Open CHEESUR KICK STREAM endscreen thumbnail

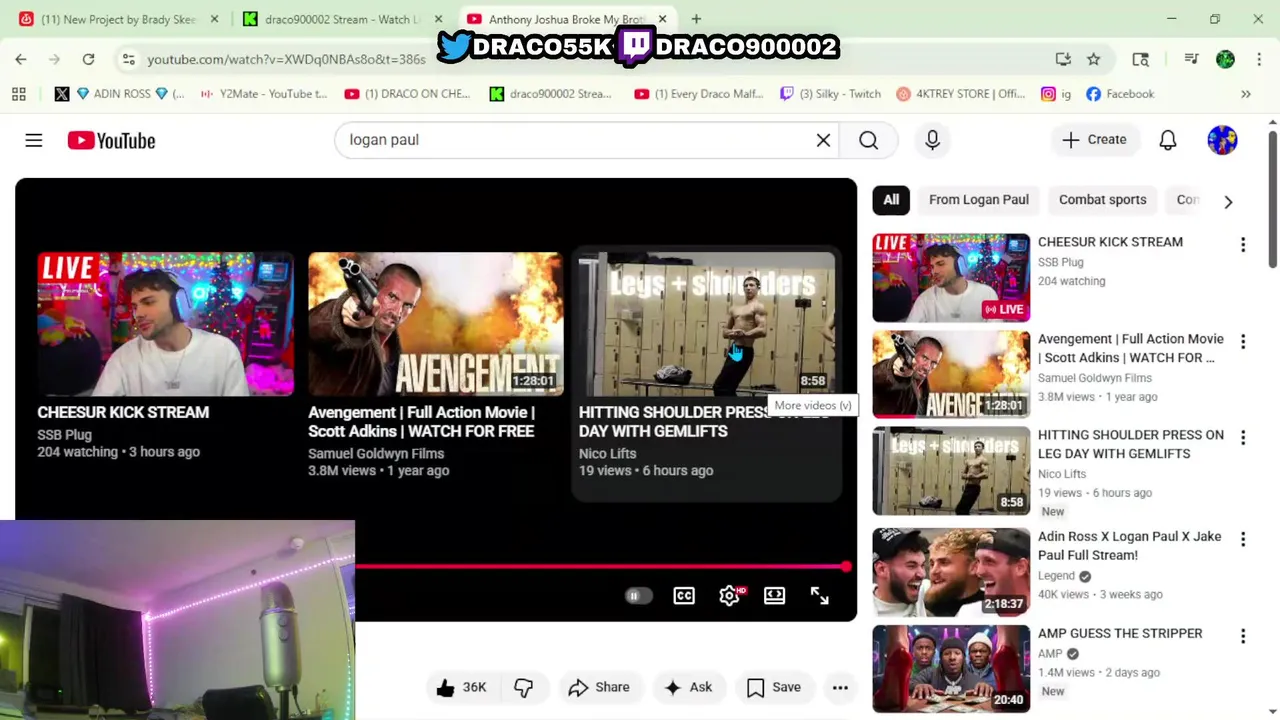point(165,324)
